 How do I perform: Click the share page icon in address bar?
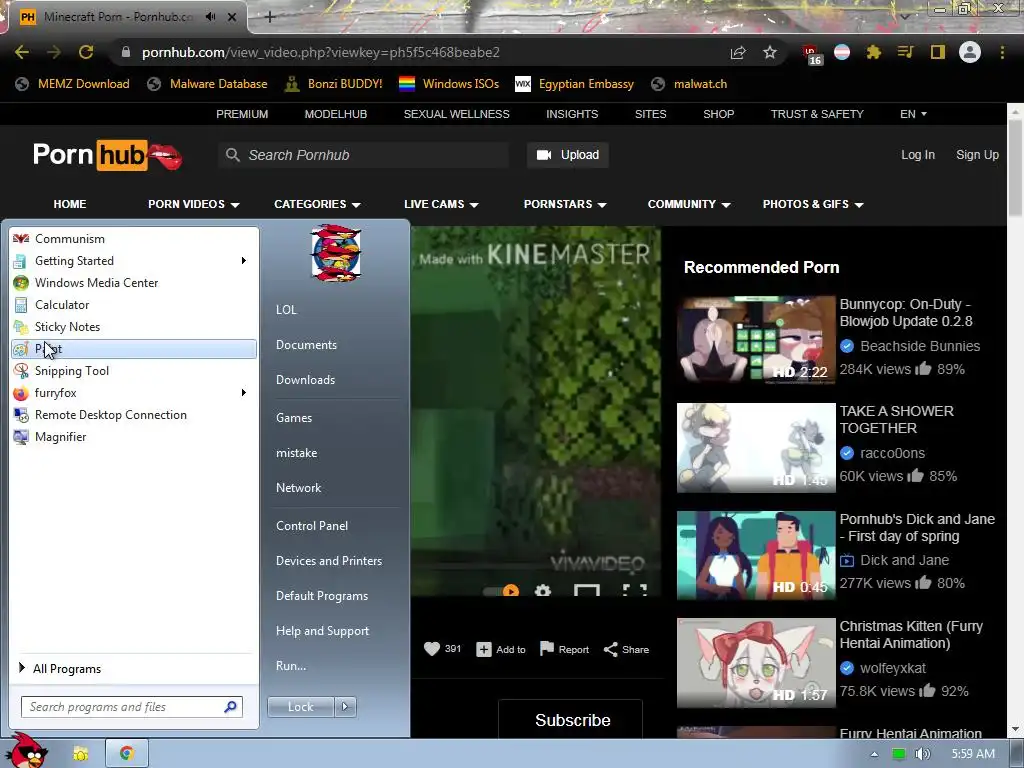(x=738, y=53)
